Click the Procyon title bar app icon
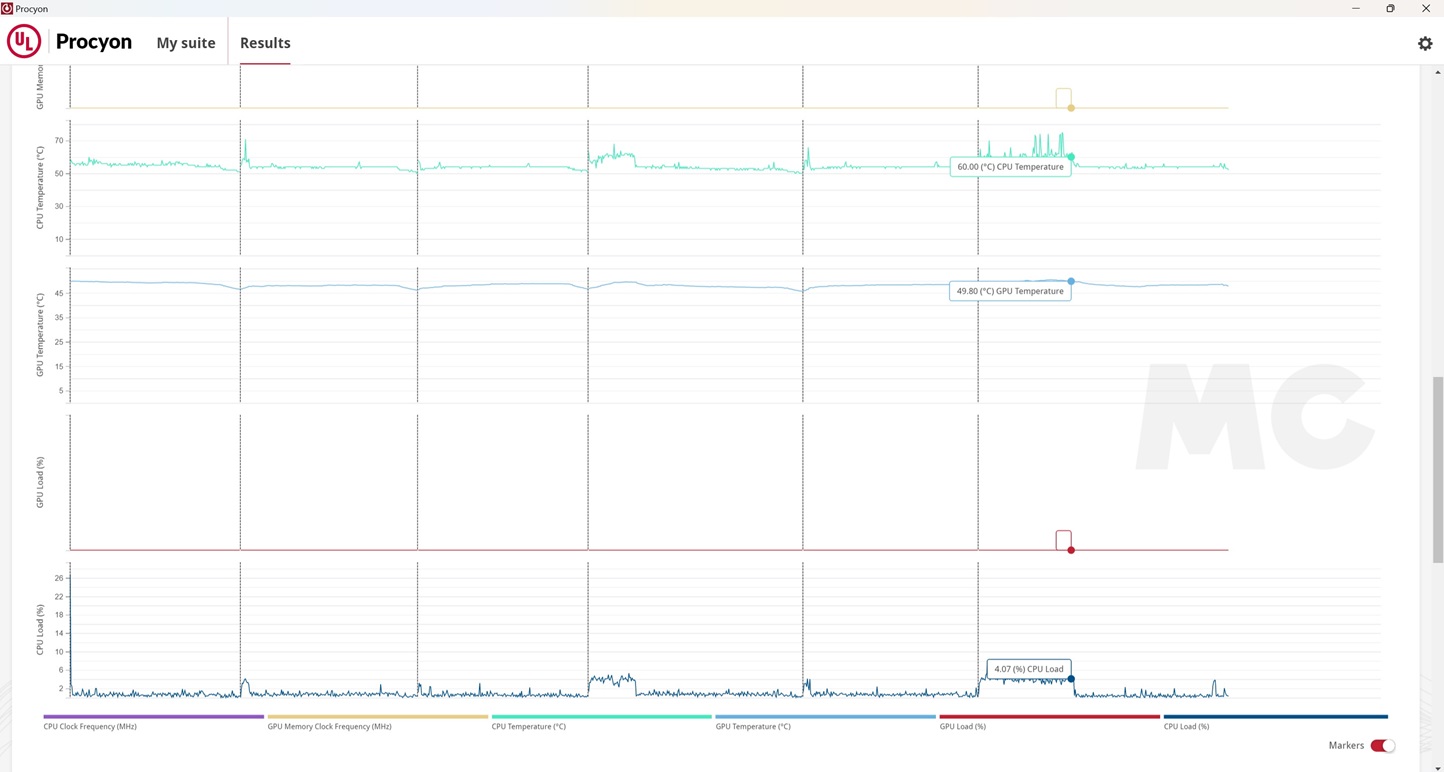The image size is (1444, 772). point(7,8)
